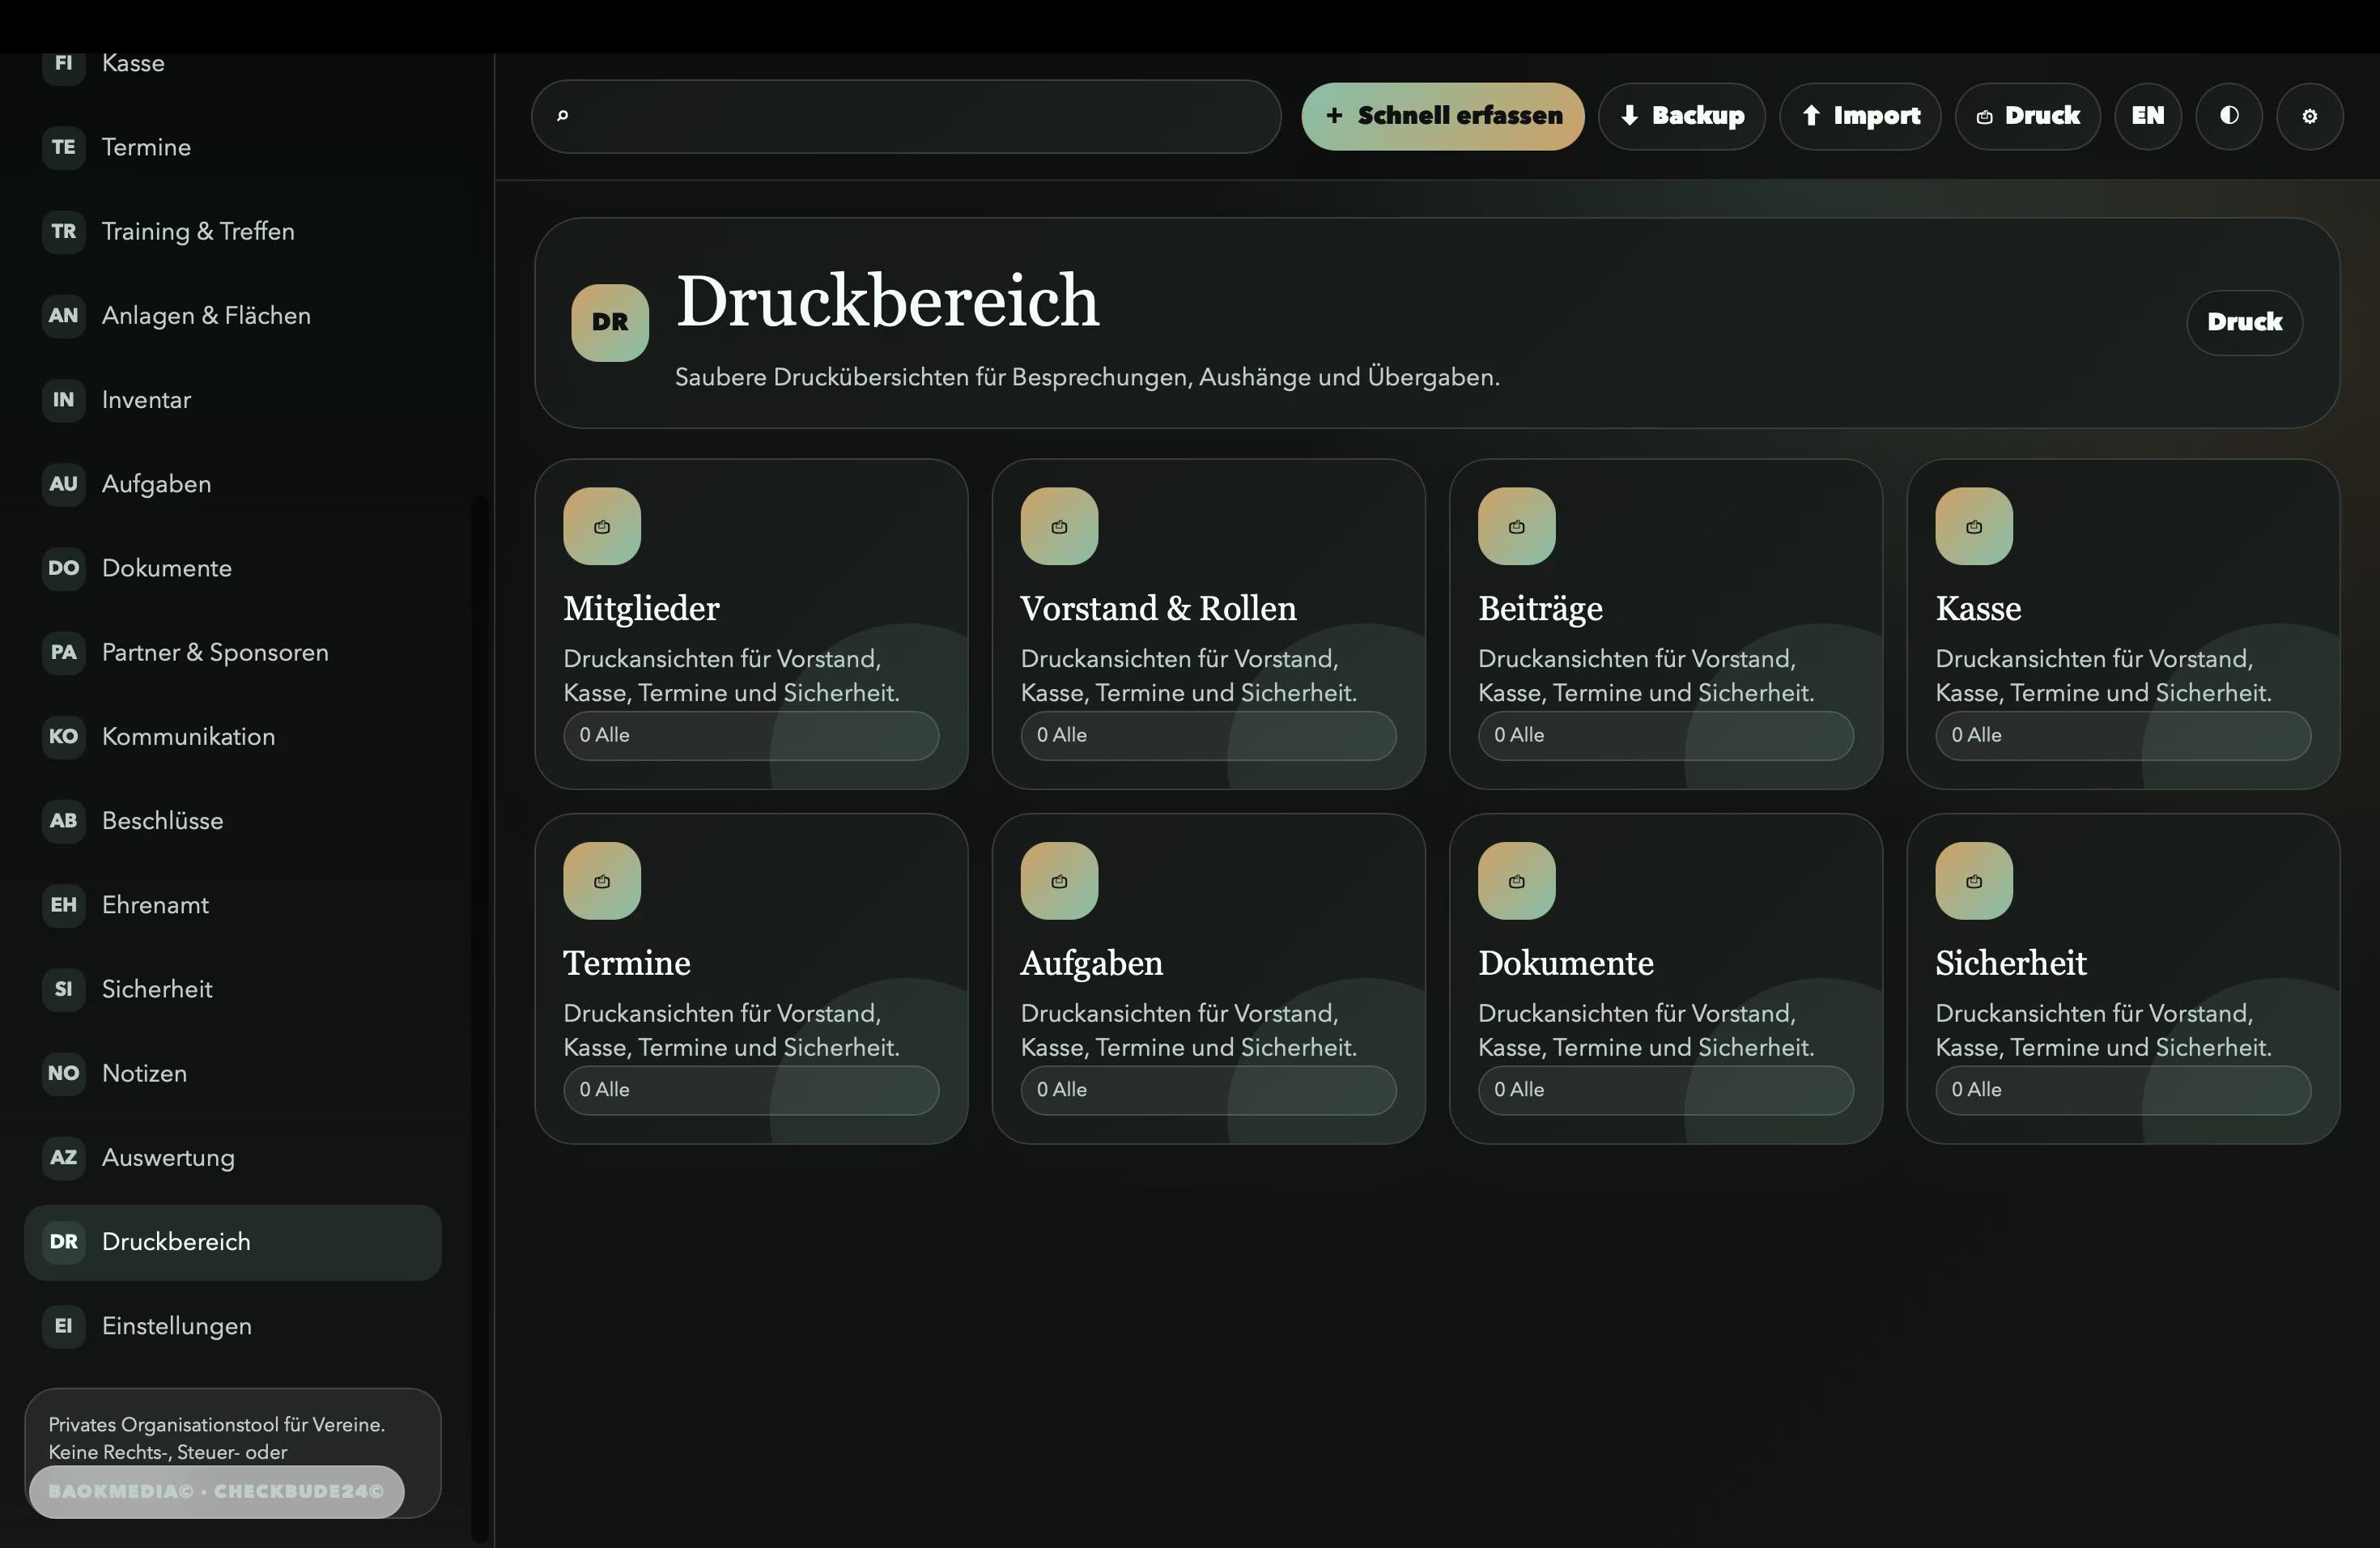Click printer icon on Beiträge card
The width and height of the screenshot is (2380, 1548).
[1517, 526]
